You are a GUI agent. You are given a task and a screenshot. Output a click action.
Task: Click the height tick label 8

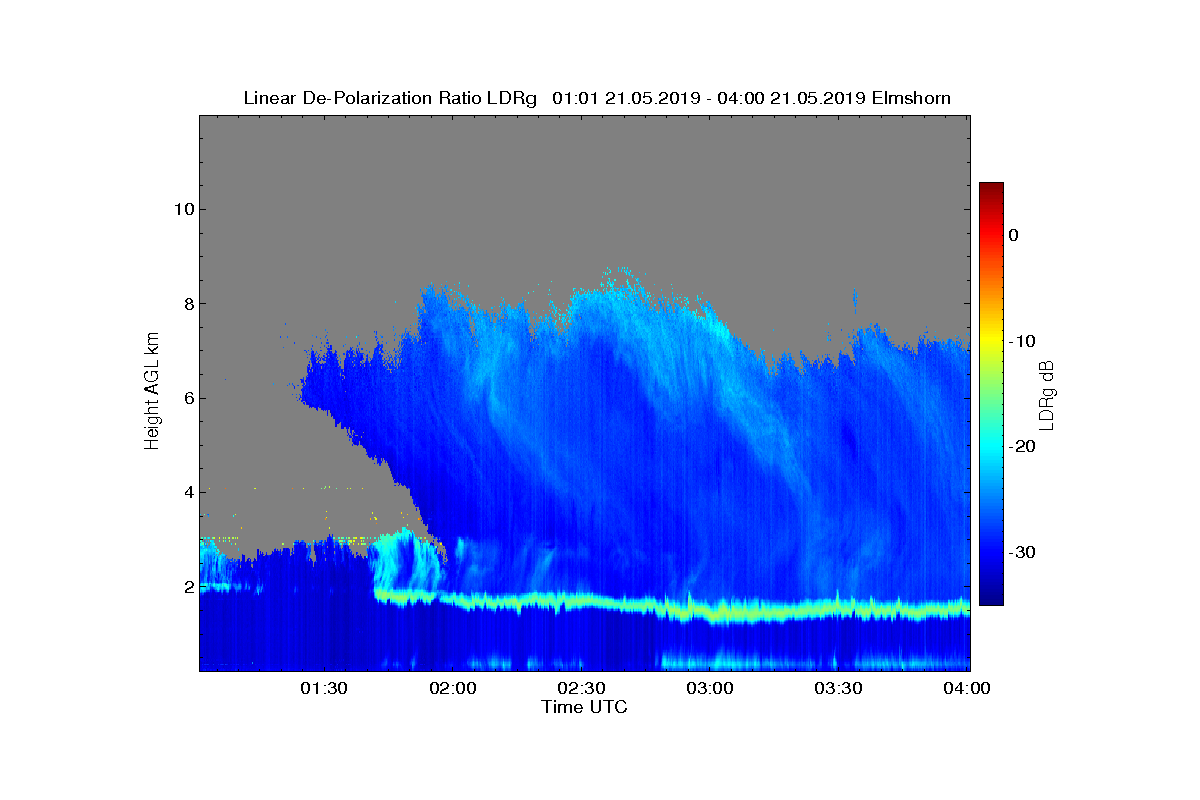(188, 303)
